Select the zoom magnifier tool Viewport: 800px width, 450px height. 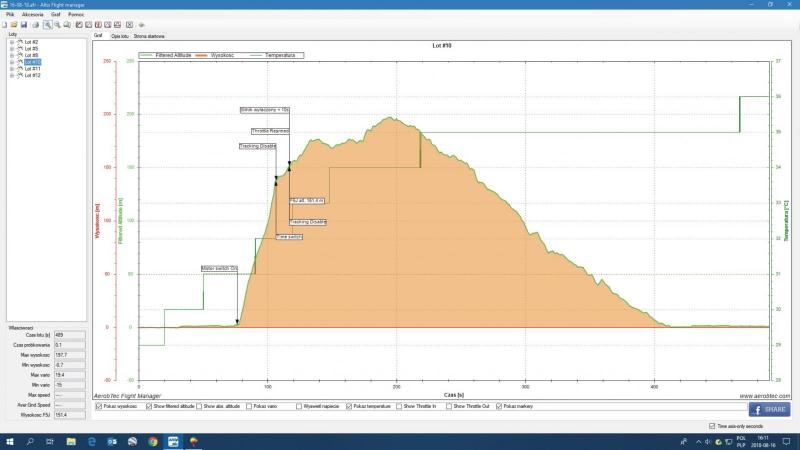click(47, 24)
